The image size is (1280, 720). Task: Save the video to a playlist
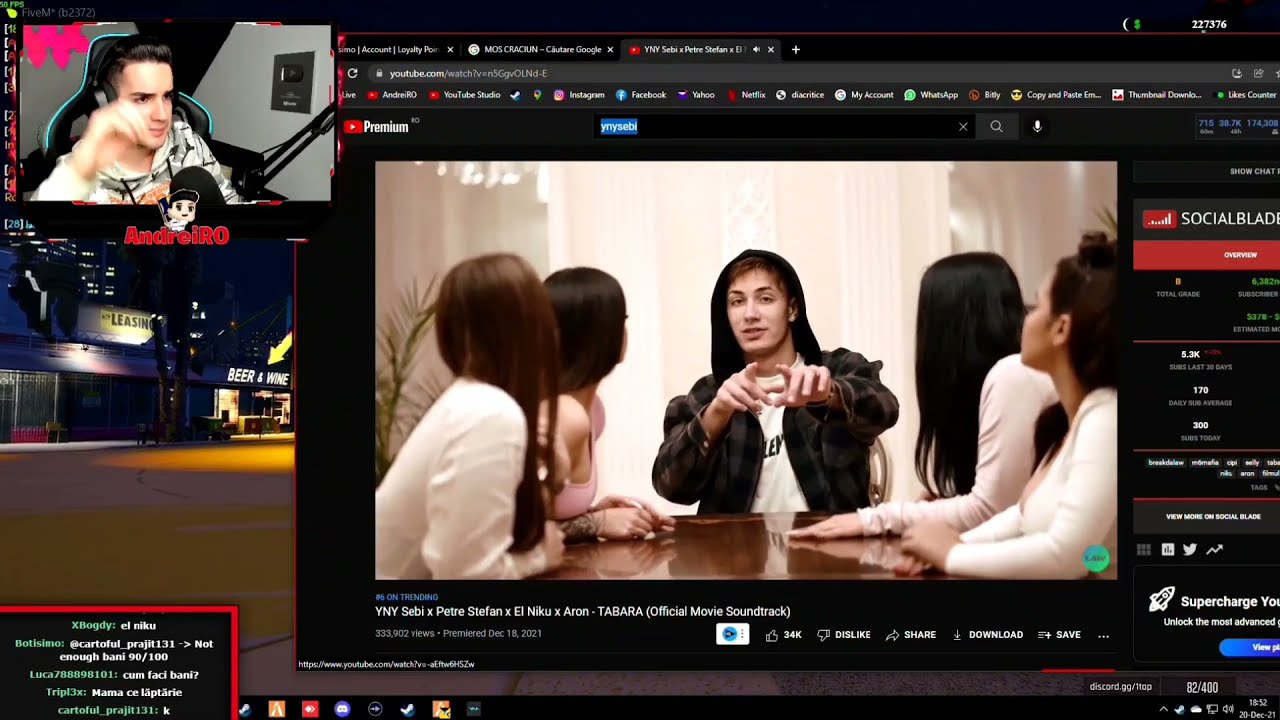[x=1059, y=635]
